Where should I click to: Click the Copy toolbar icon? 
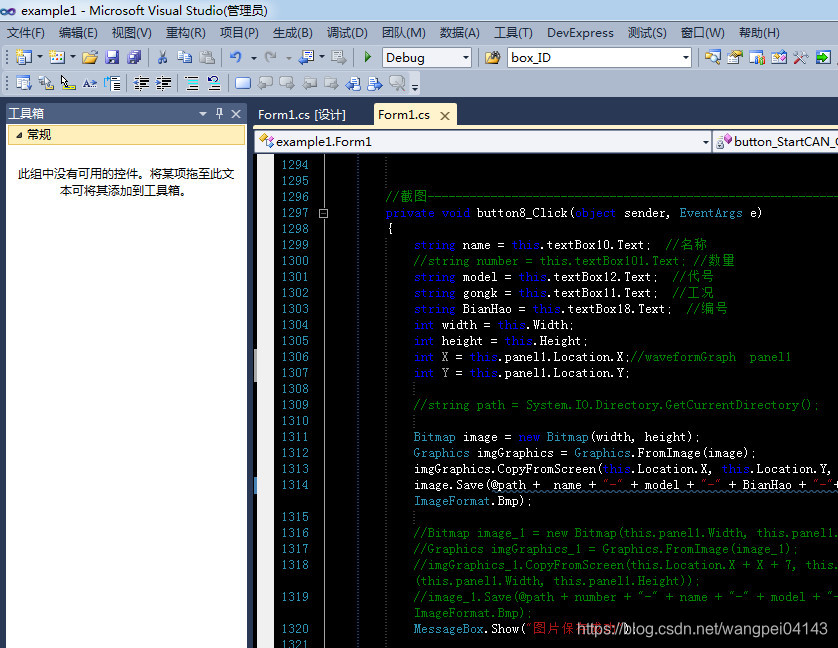coord(184,57)
